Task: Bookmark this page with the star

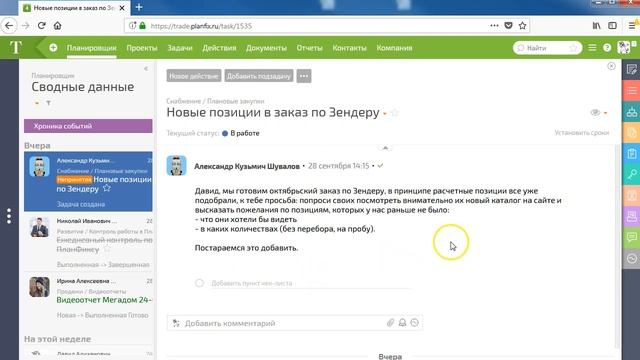Action: tap(522, 25)
